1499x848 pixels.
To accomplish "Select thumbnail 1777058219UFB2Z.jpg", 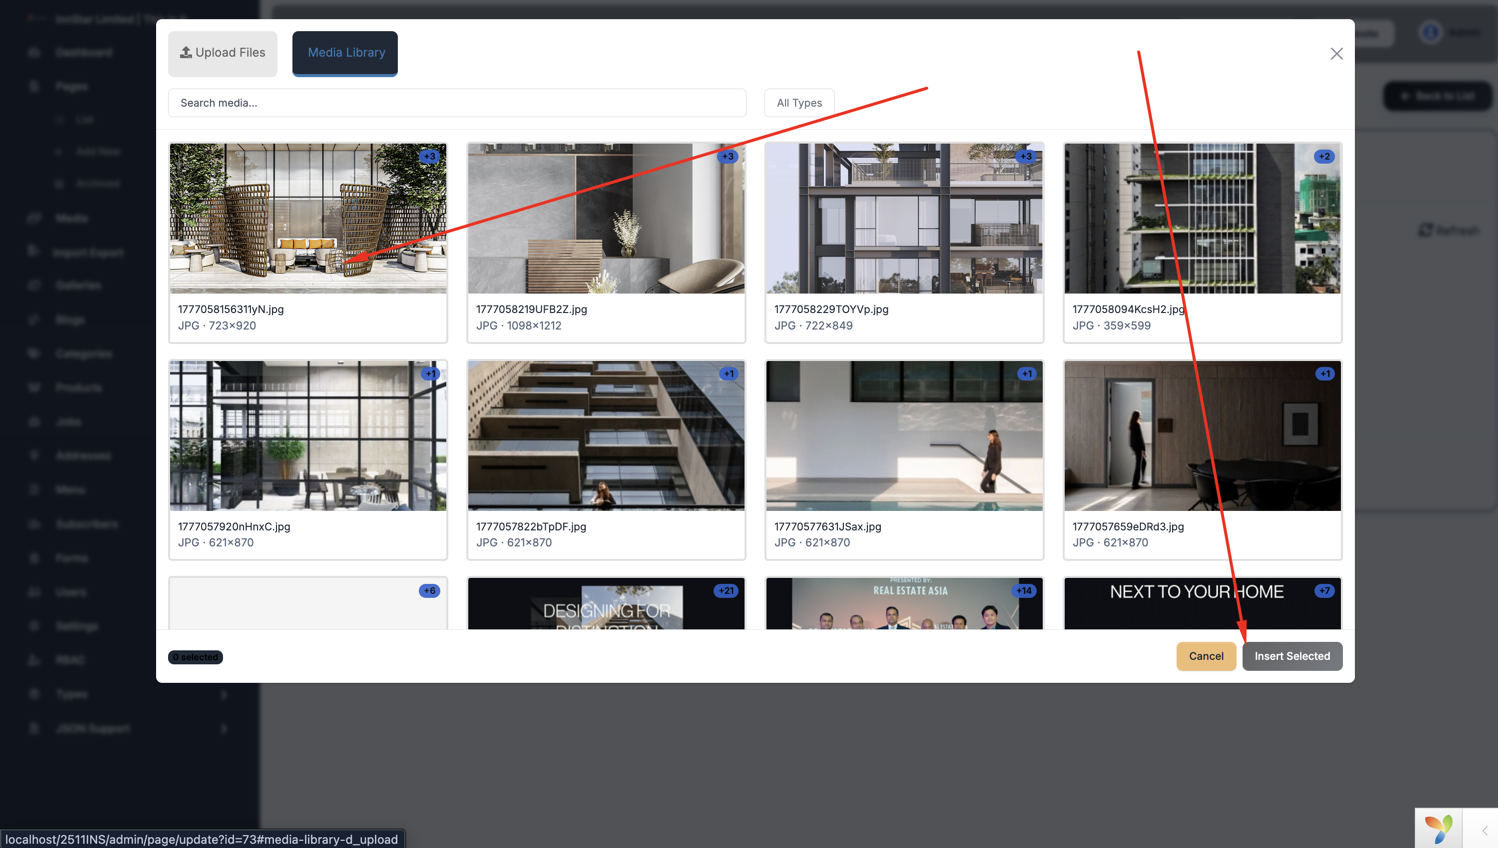I will [606, 218].
